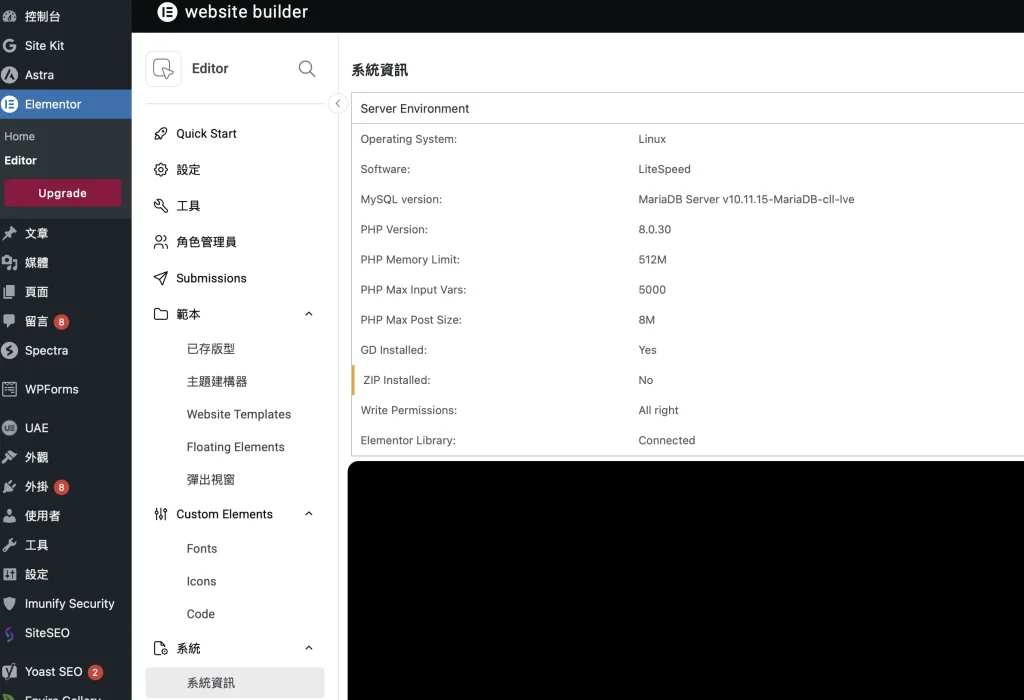The width and height of the screenshot is (1024, 700).
Task: Click the wrench icon next to 工具
Action: [160, 205]
